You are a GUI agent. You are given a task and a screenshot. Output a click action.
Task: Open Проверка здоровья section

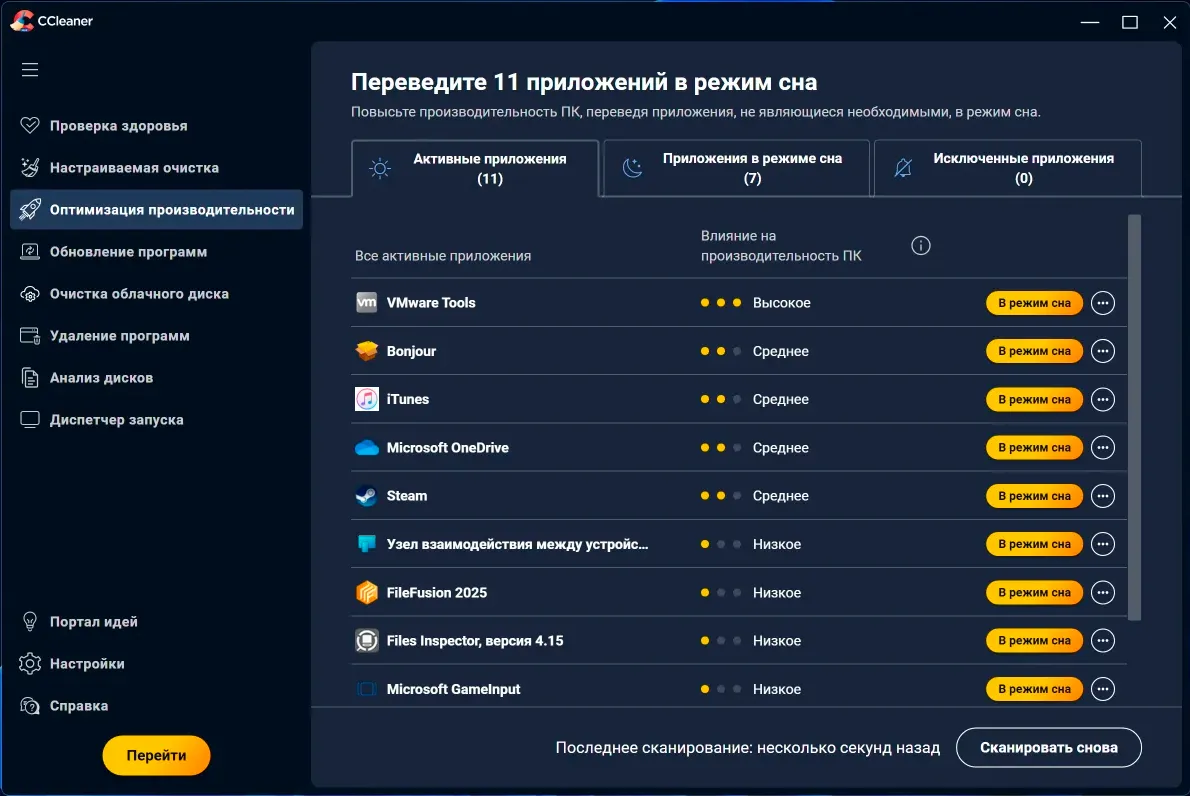point(156,125)
